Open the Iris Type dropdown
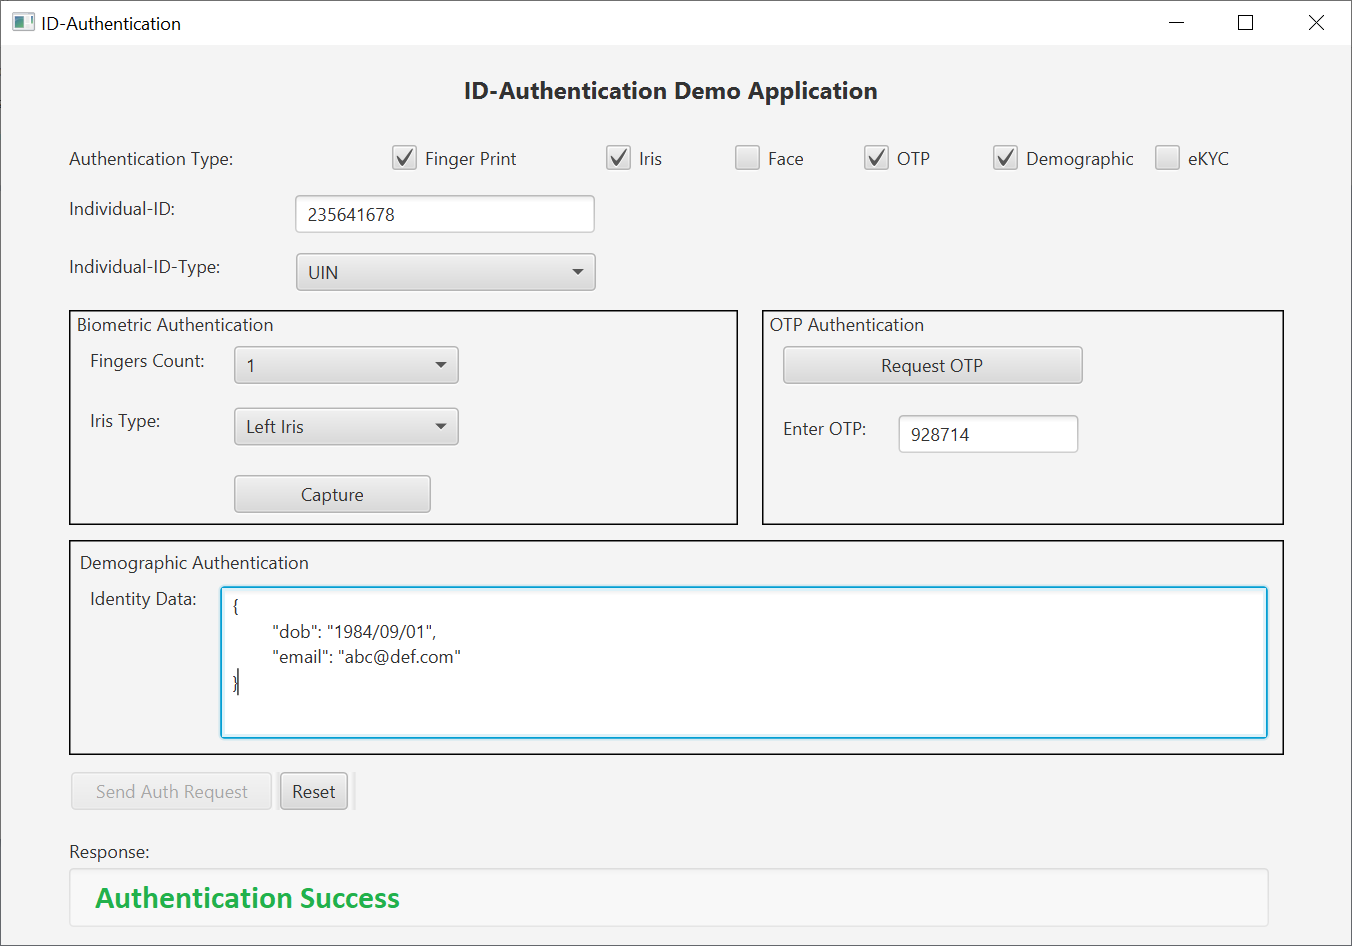The height and width of the screenshot is (946, 1352). [346, 426]
